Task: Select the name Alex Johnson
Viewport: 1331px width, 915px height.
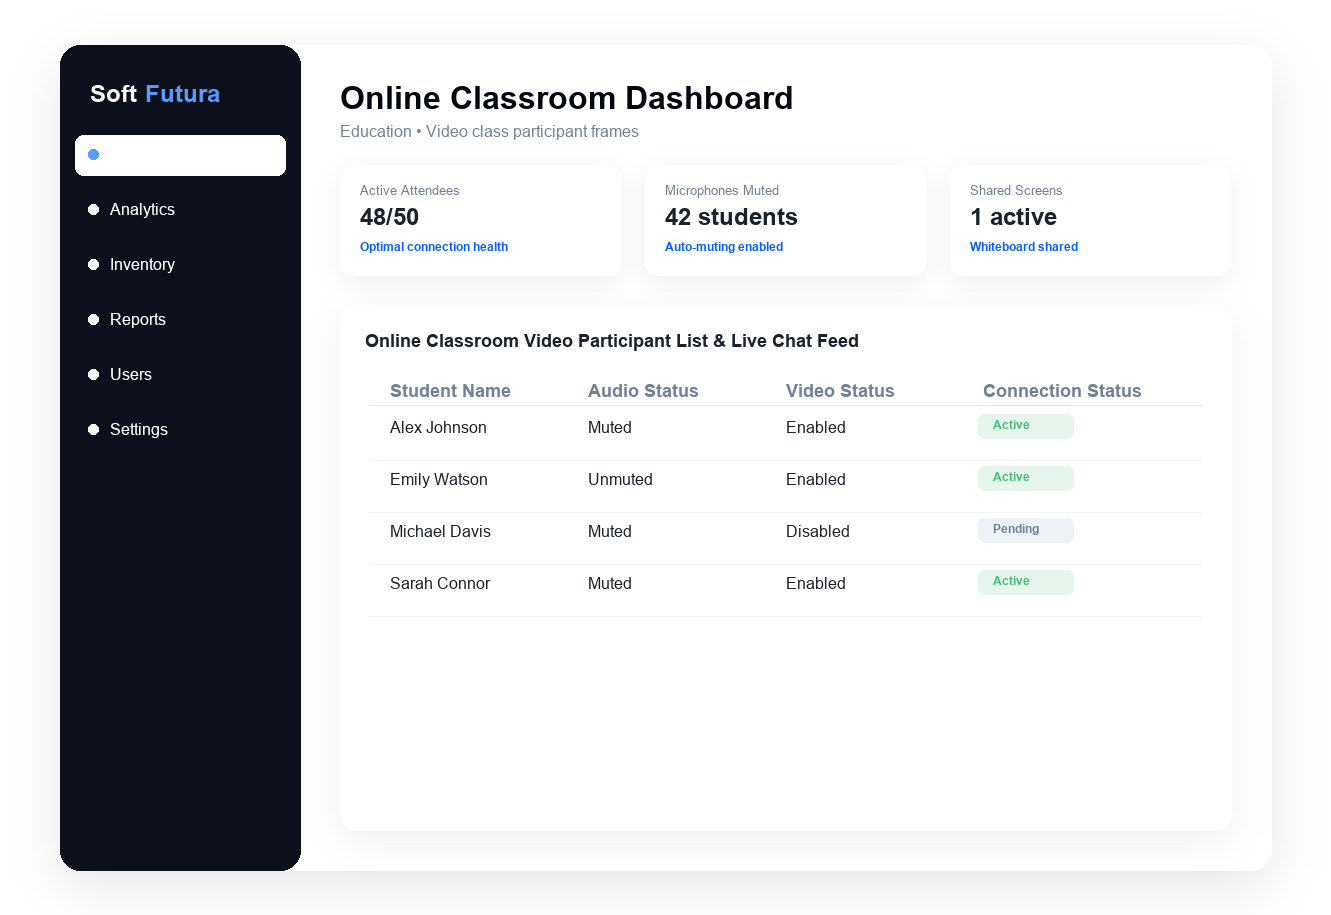Action: pos(438,427)
